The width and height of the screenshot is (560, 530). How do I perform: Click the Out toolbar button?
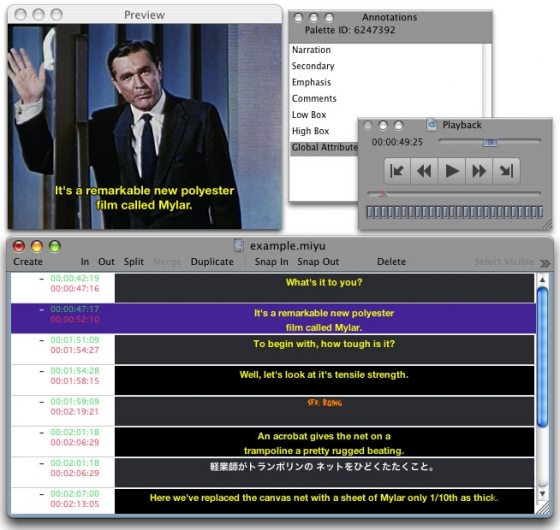pos(106,262)
